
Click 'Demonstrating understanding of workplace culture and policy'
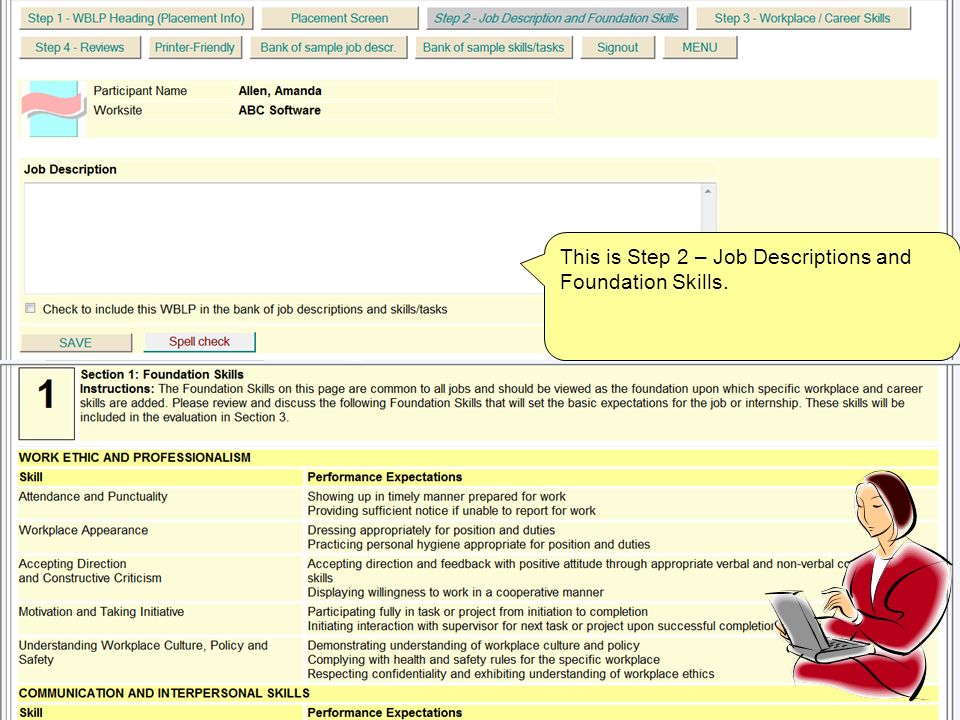pyautogui.click(x=473, y=645)
